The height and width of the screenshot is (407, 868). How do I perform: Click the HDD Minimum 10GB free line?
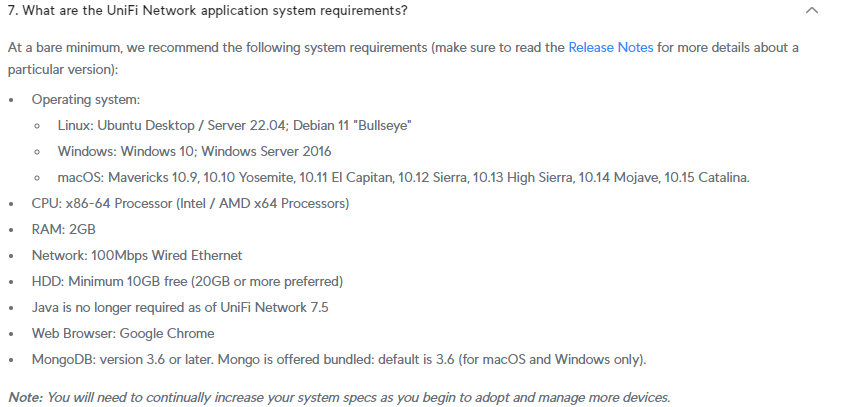[187, 282]
